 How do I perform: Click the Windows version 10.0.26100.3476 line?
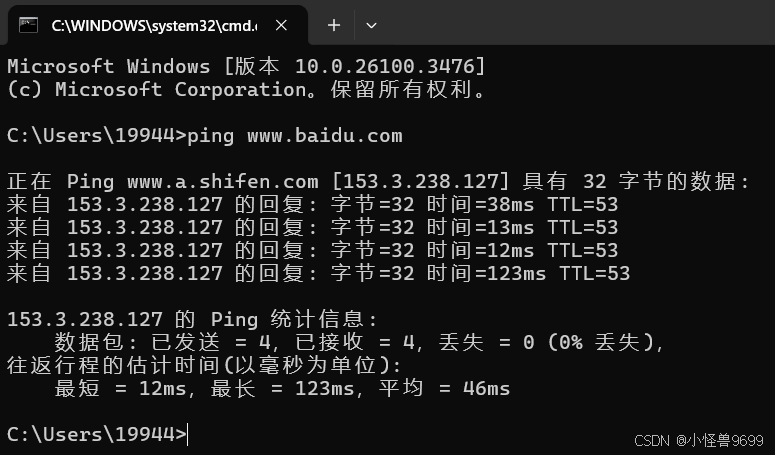(x=246, y=66)
